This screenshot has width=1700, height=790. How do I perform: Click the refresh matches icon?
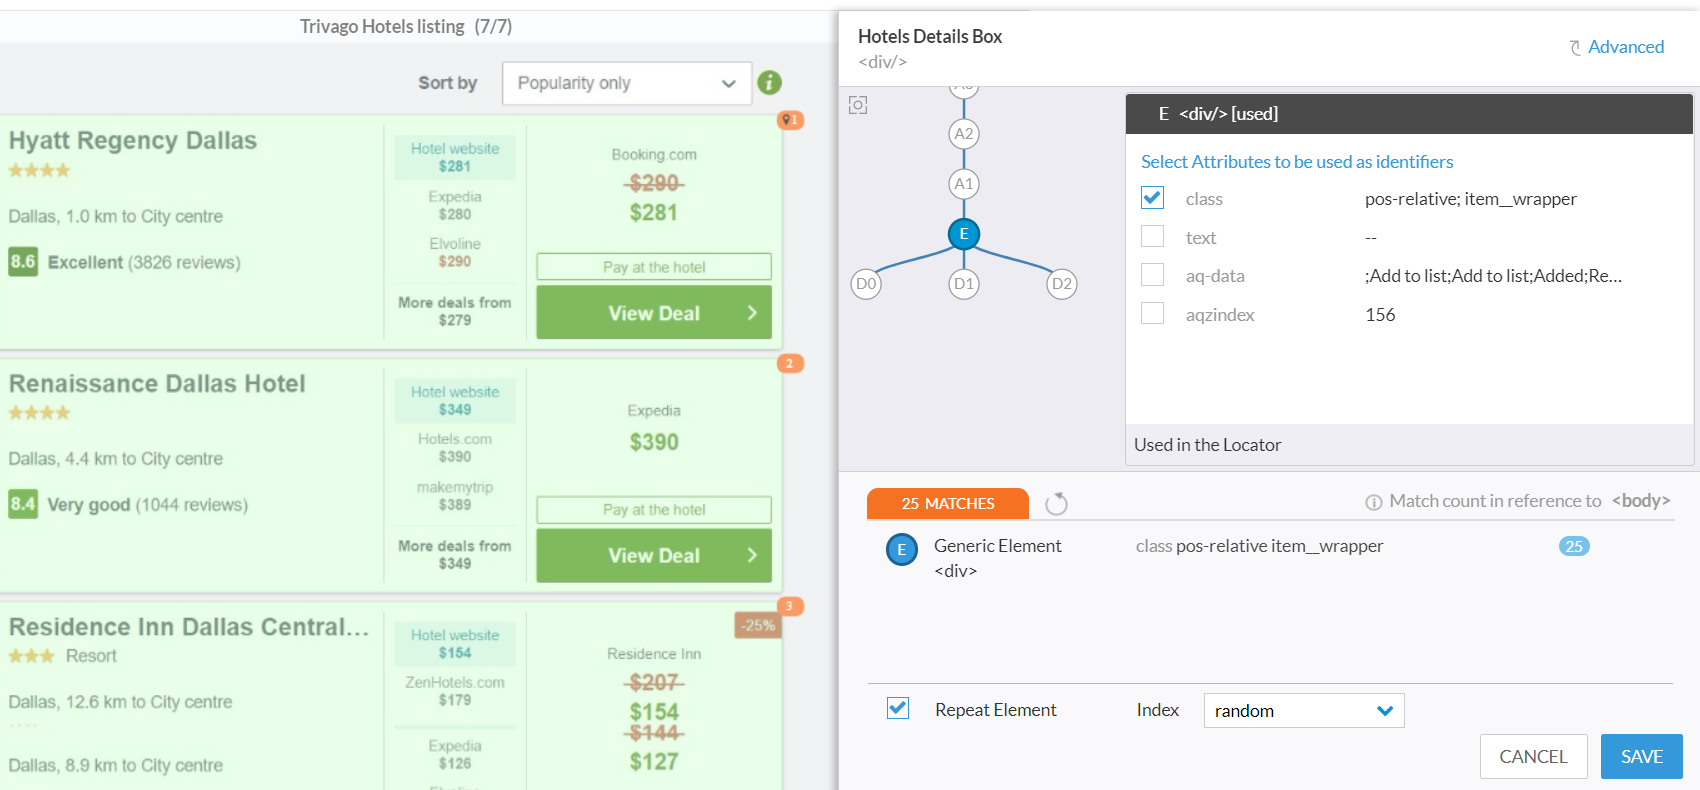tap(1056, 504)
